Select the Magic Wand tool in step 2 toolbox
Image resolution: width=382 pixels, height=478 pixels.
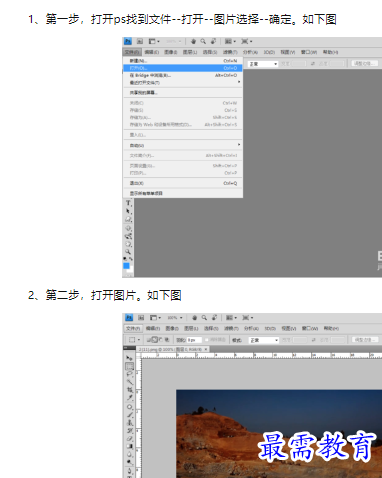pyautogui.click(x=129, y=382)
